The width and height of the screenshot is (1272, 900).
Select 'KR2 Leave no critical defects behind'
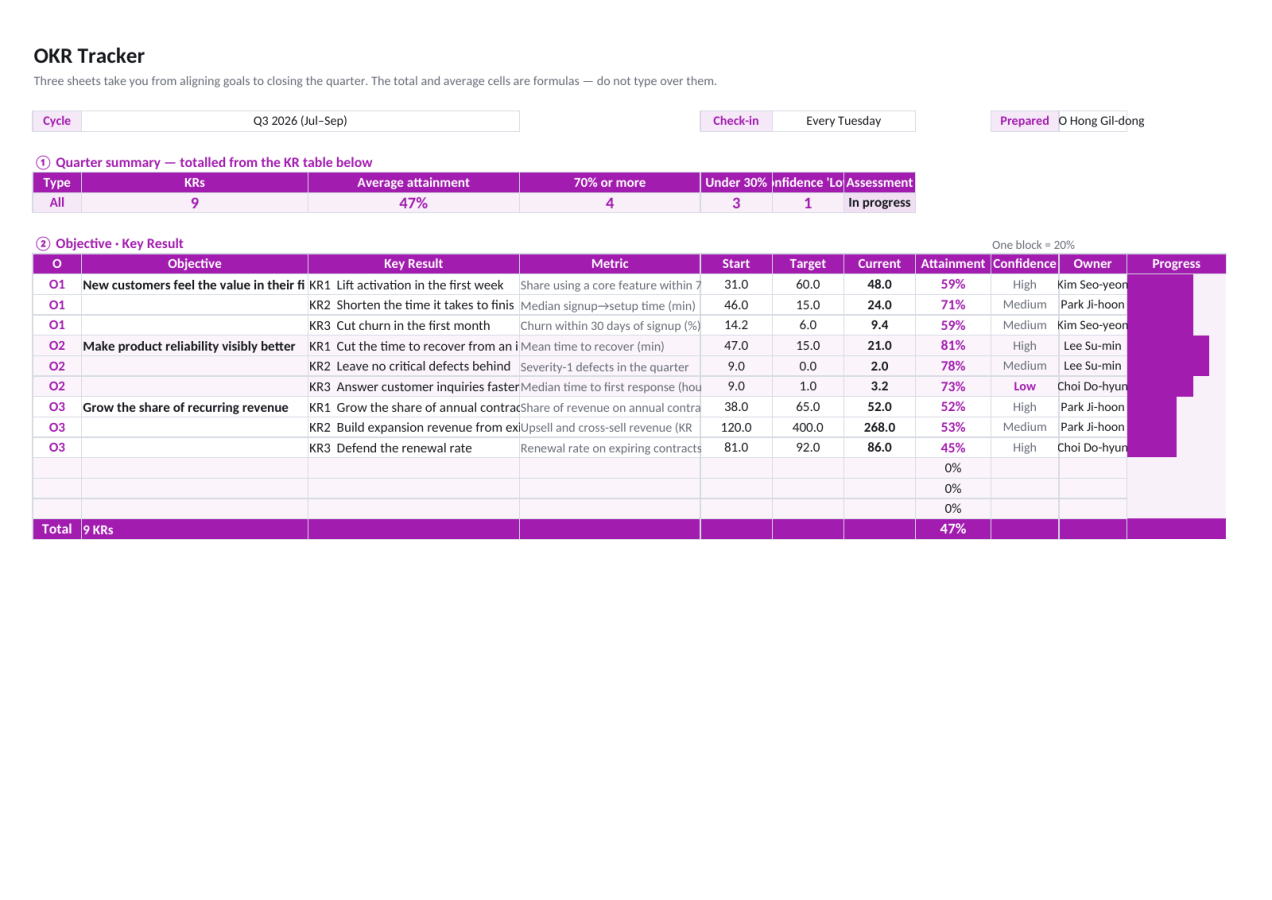(x=413, y=366)
